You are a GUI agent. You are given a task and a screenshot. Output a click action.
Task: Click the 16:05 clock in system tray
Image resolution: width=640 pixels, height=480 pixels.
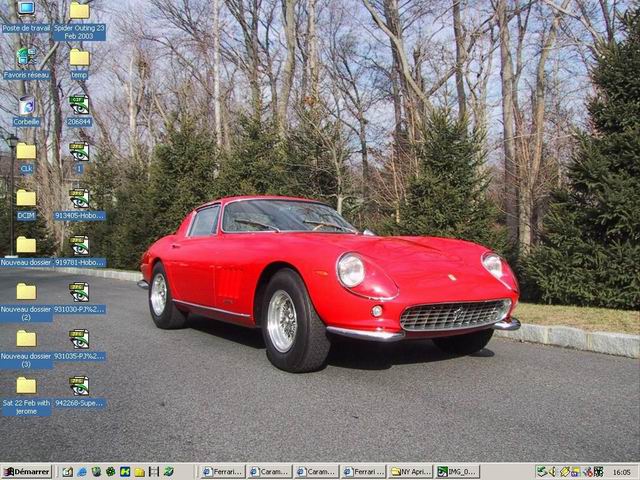622,472
